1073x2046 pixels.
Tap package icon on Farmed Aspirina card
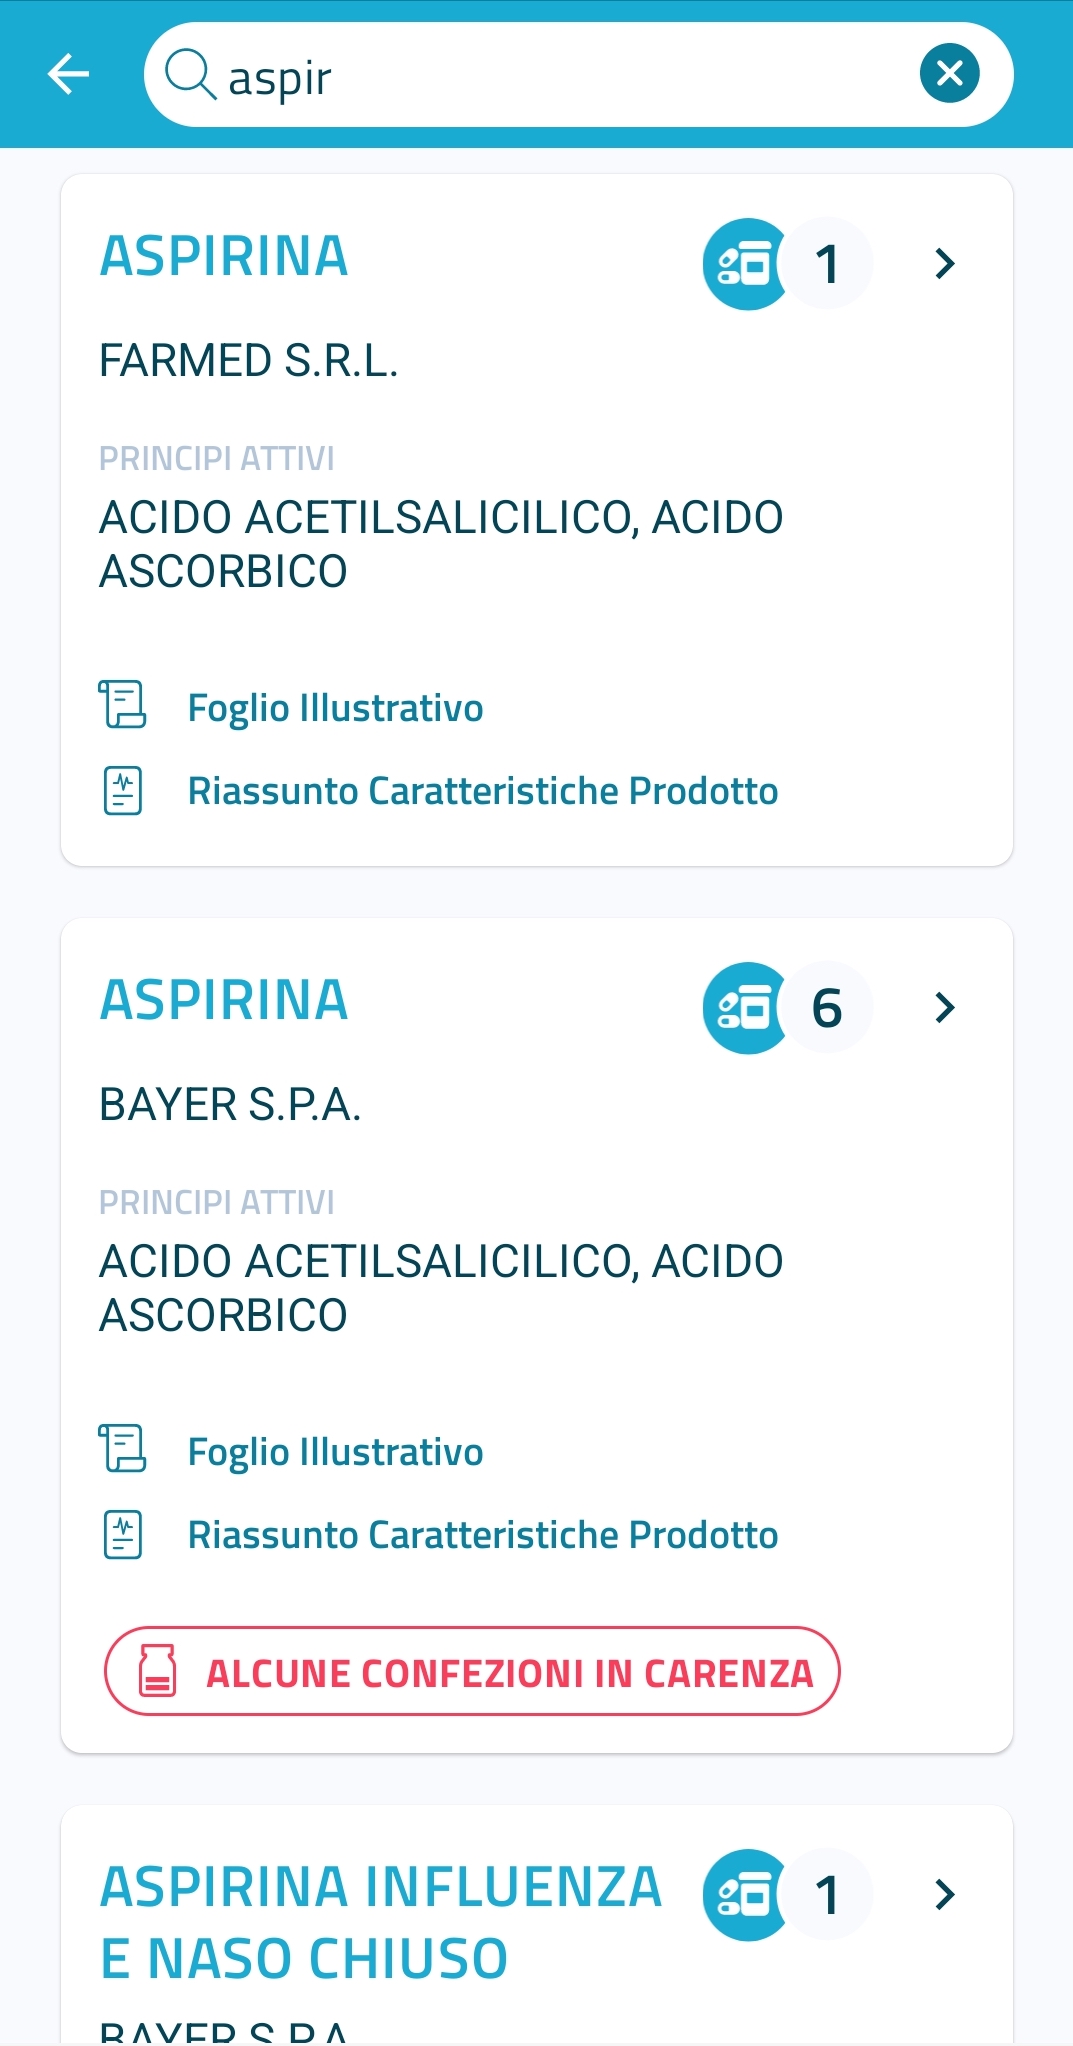(745, 264)
